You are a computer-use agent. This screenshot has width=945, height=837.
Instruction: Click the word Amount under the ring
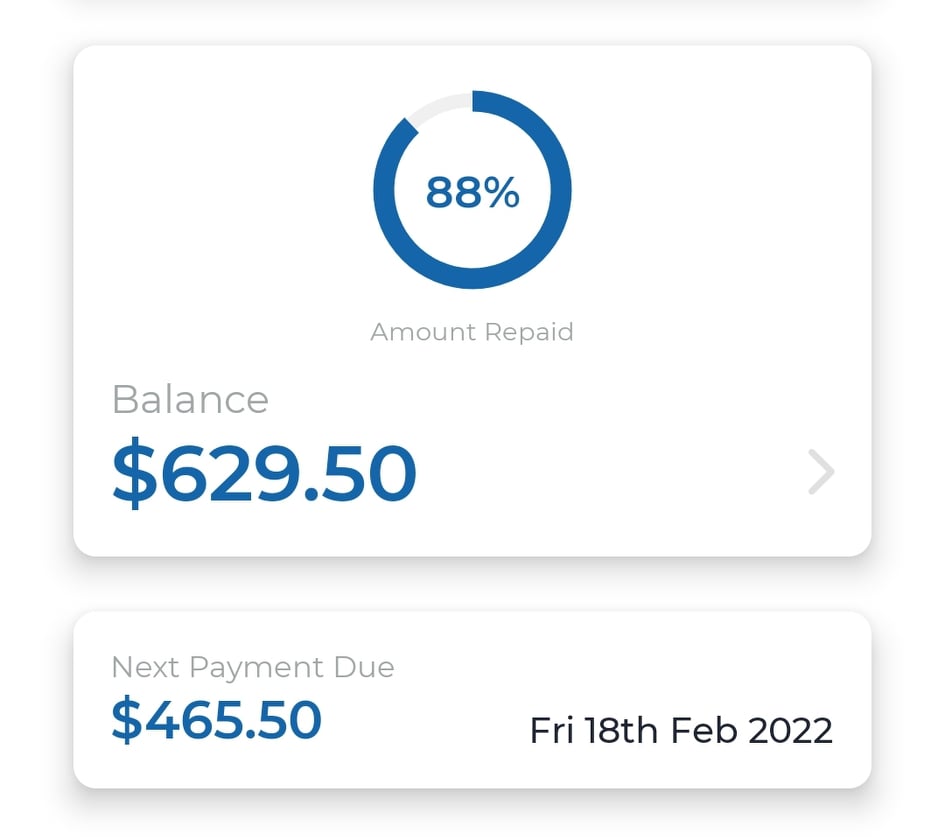point(423,332)
